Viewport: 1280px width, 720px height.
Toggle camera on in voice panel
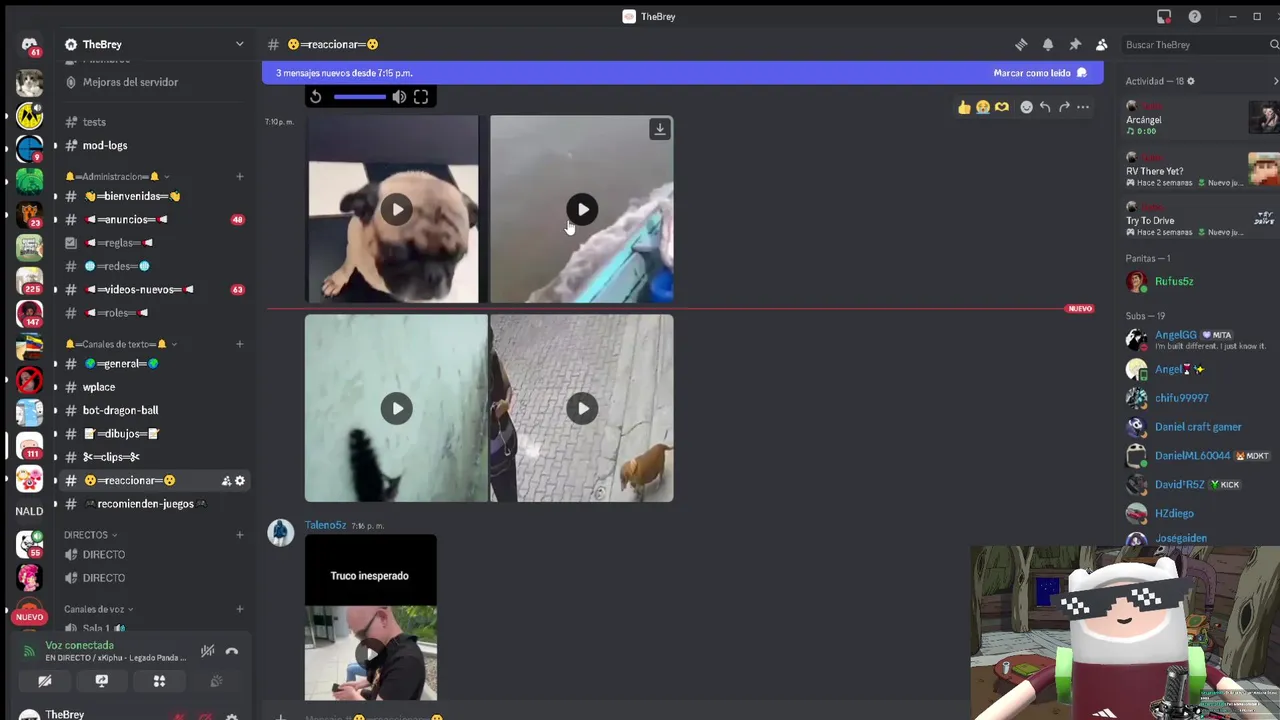point(45,681)
